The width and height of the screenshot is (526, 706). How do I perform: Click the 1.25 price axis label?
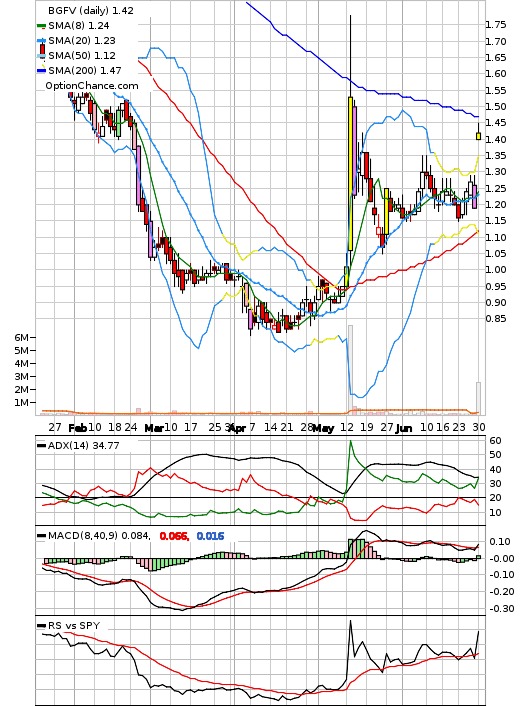coord(495,189)
